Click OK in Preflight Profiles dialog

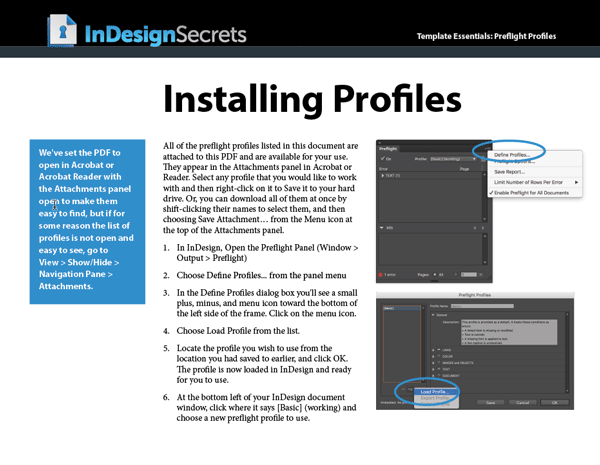555,403
